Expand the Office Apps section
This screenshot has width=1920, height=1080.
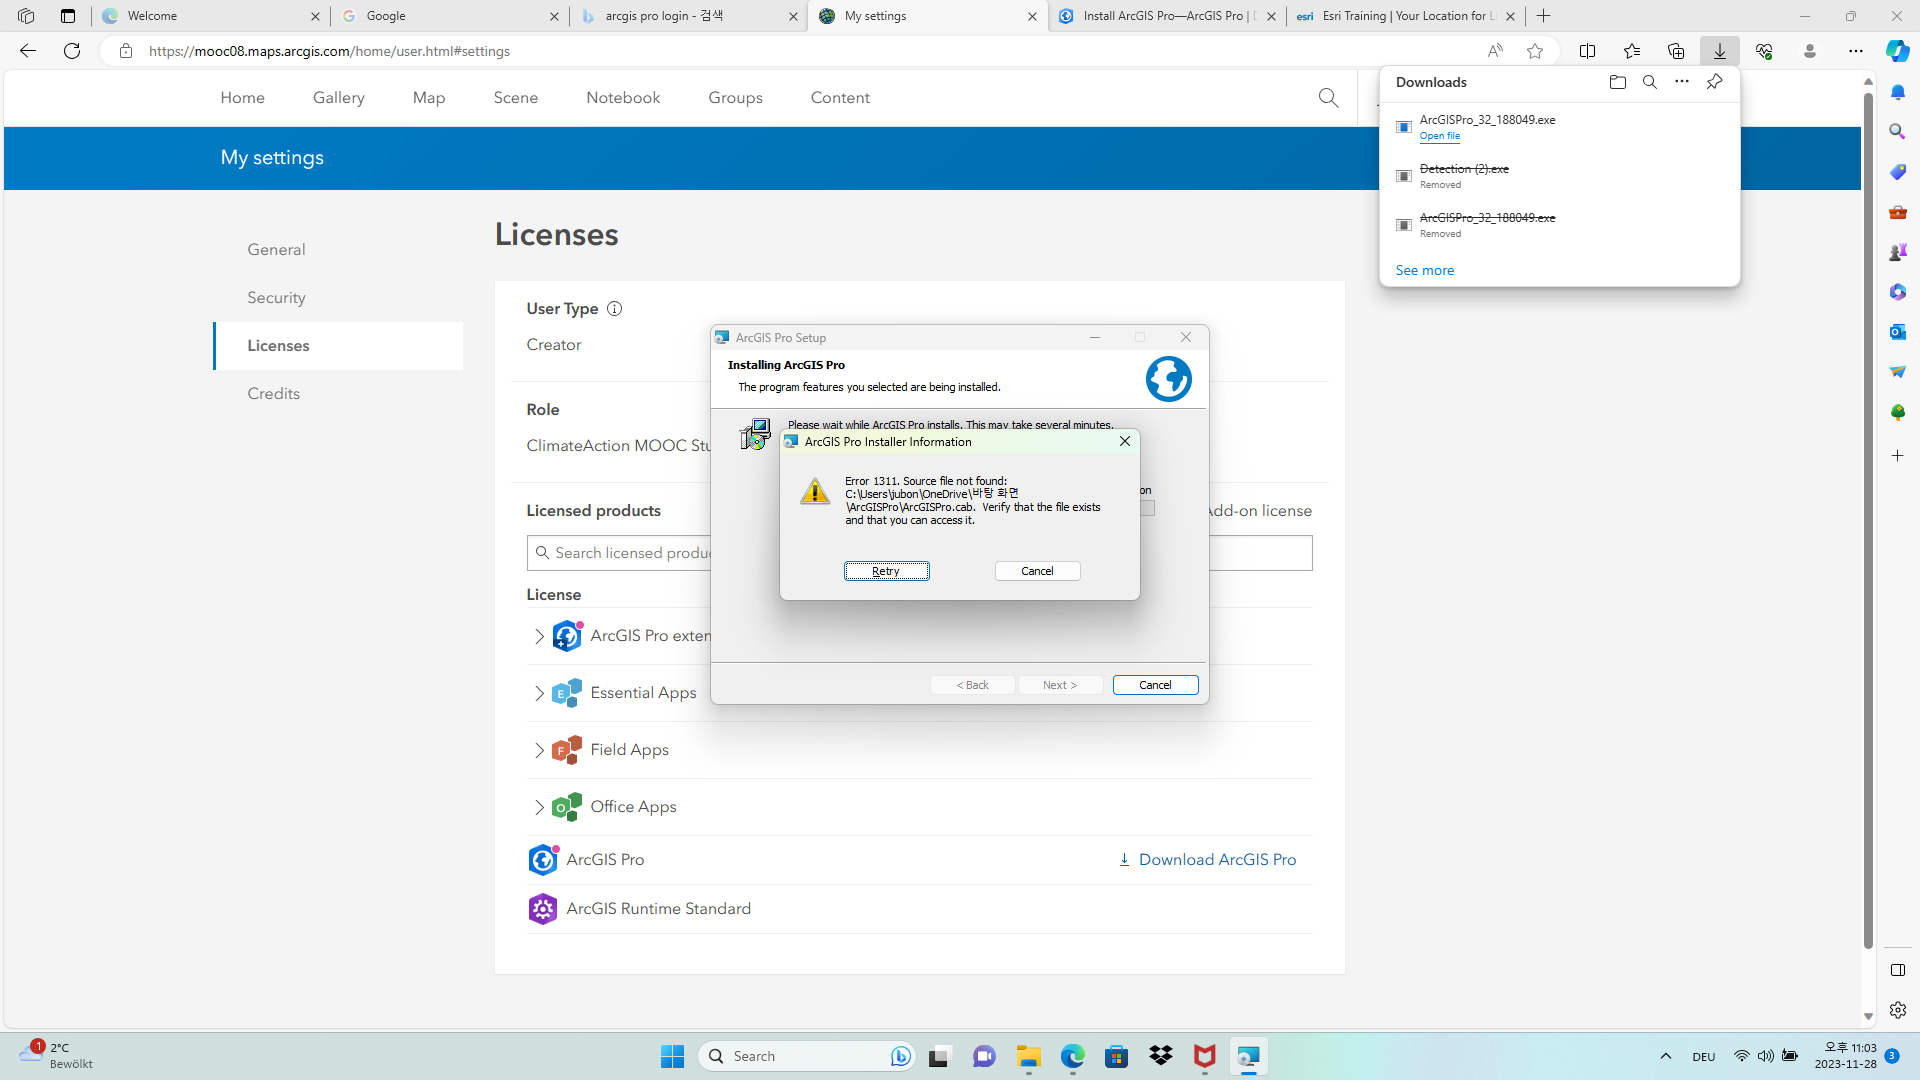(x=539, y=807)
